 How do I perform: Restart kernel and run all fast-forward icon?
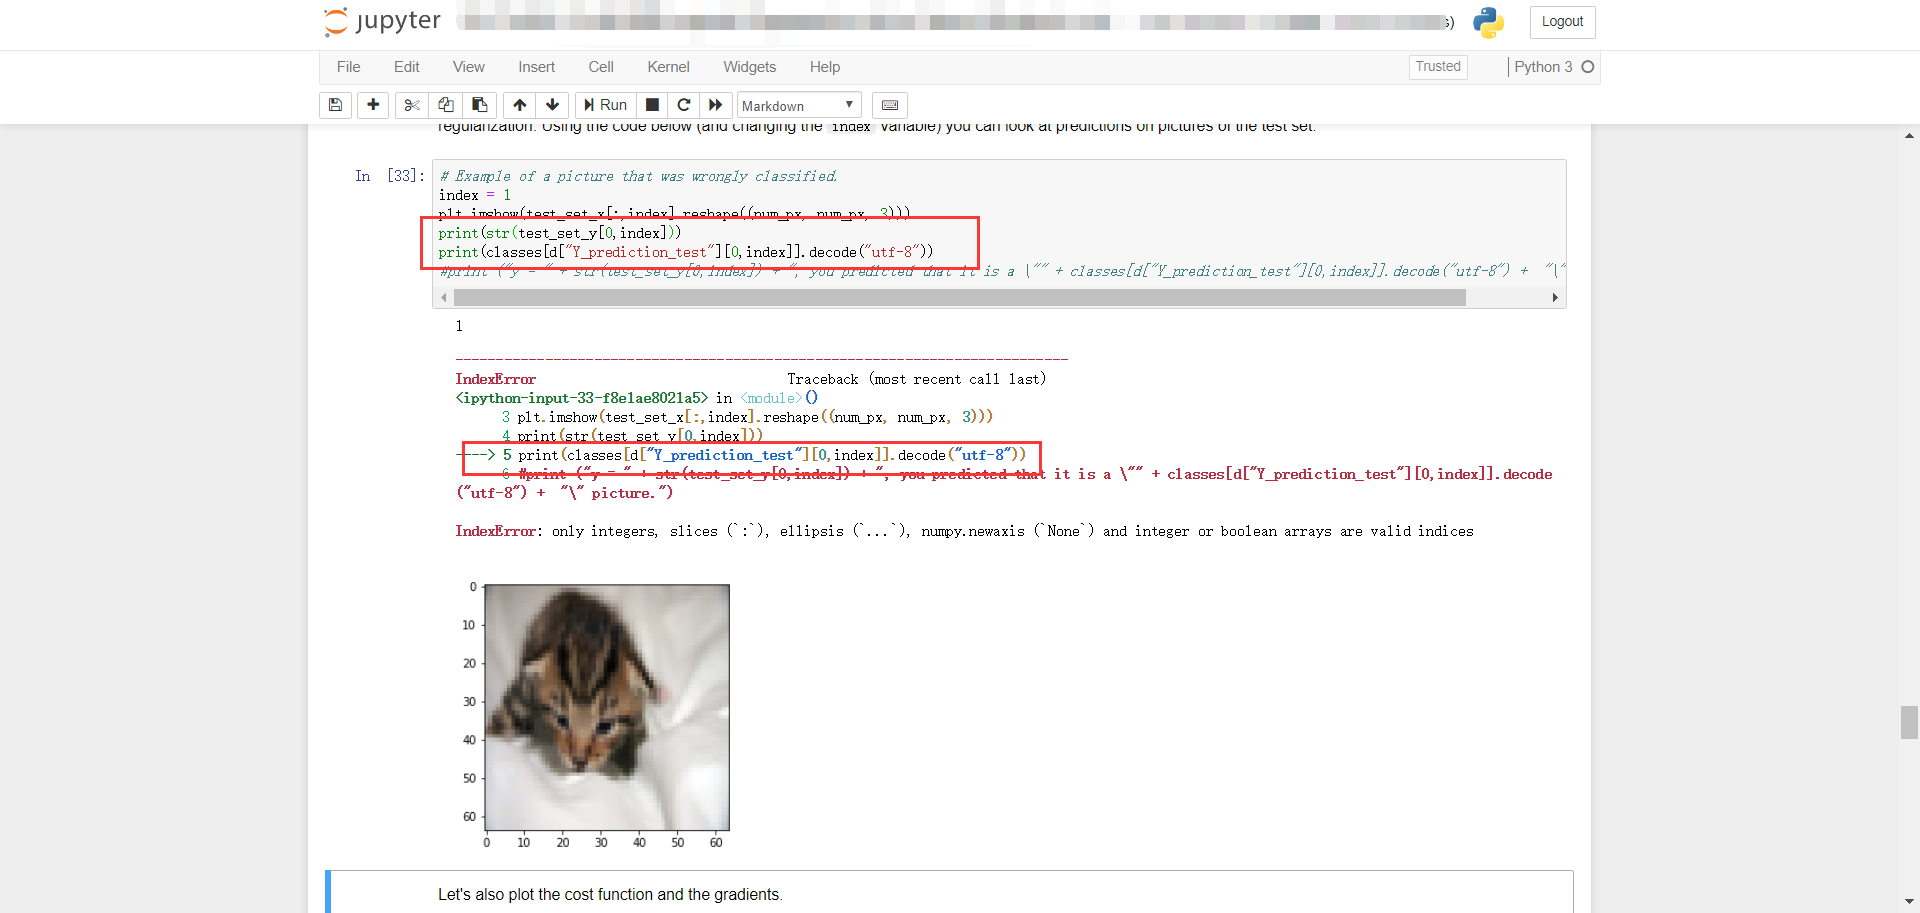coord(716,105)
